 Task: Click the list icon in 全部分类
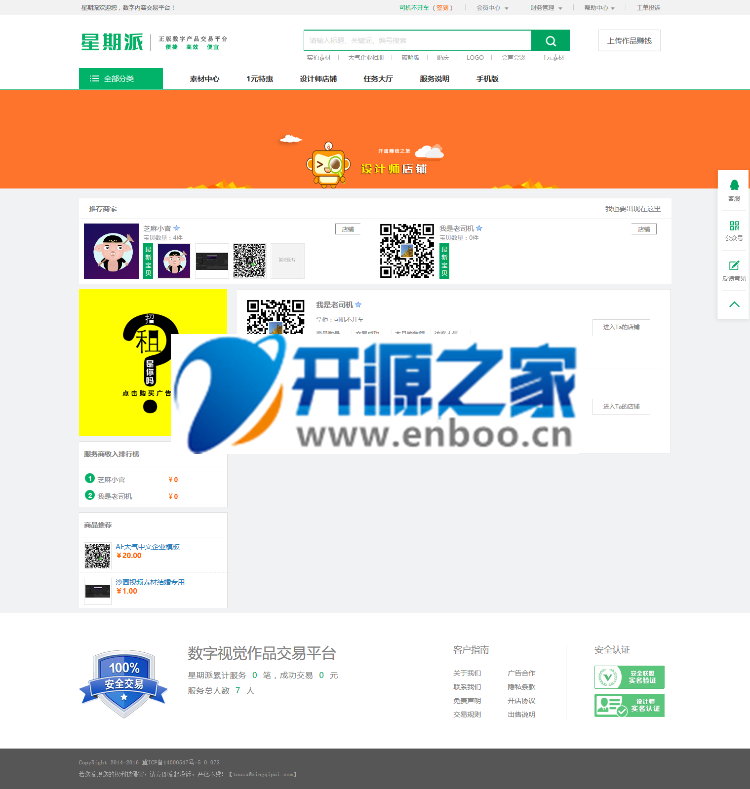94,78
